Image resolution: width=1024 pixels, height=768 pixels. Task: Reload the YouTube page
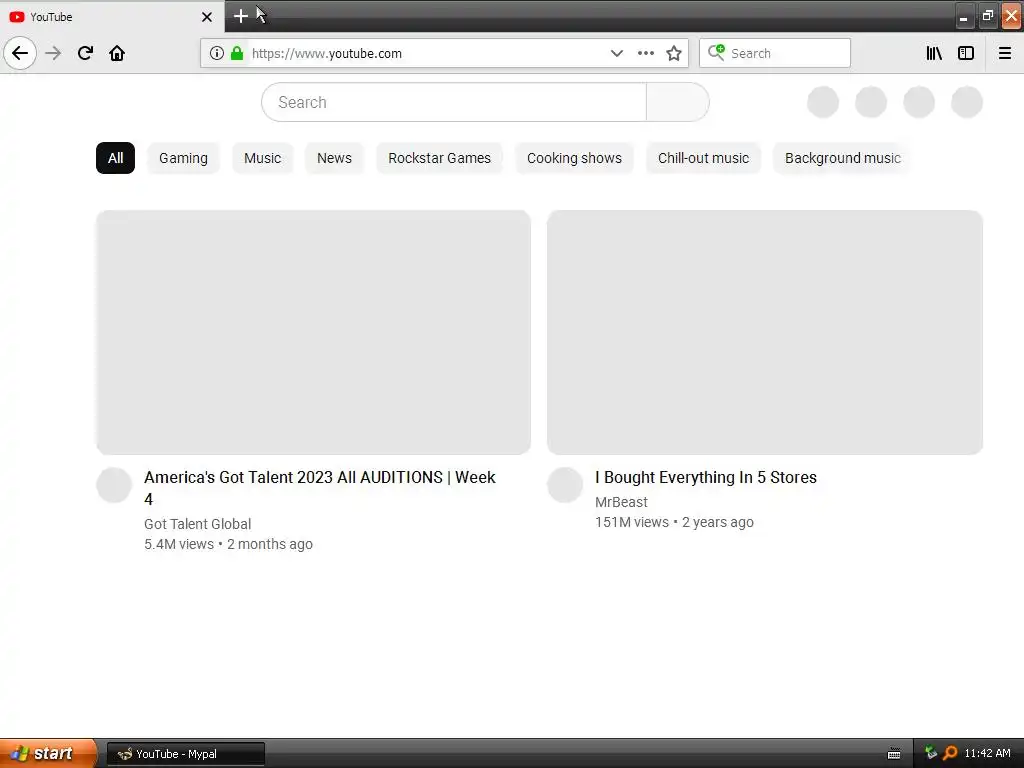click(x=85, y=53)
